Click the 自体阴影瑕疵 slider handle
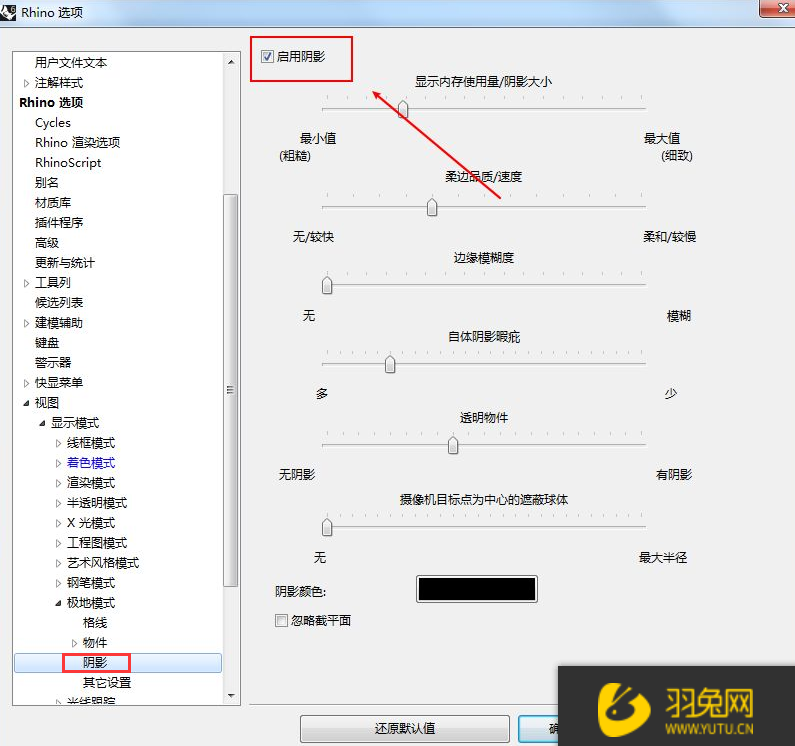This screenshot has height=746, width=795. tap(390, 364)
